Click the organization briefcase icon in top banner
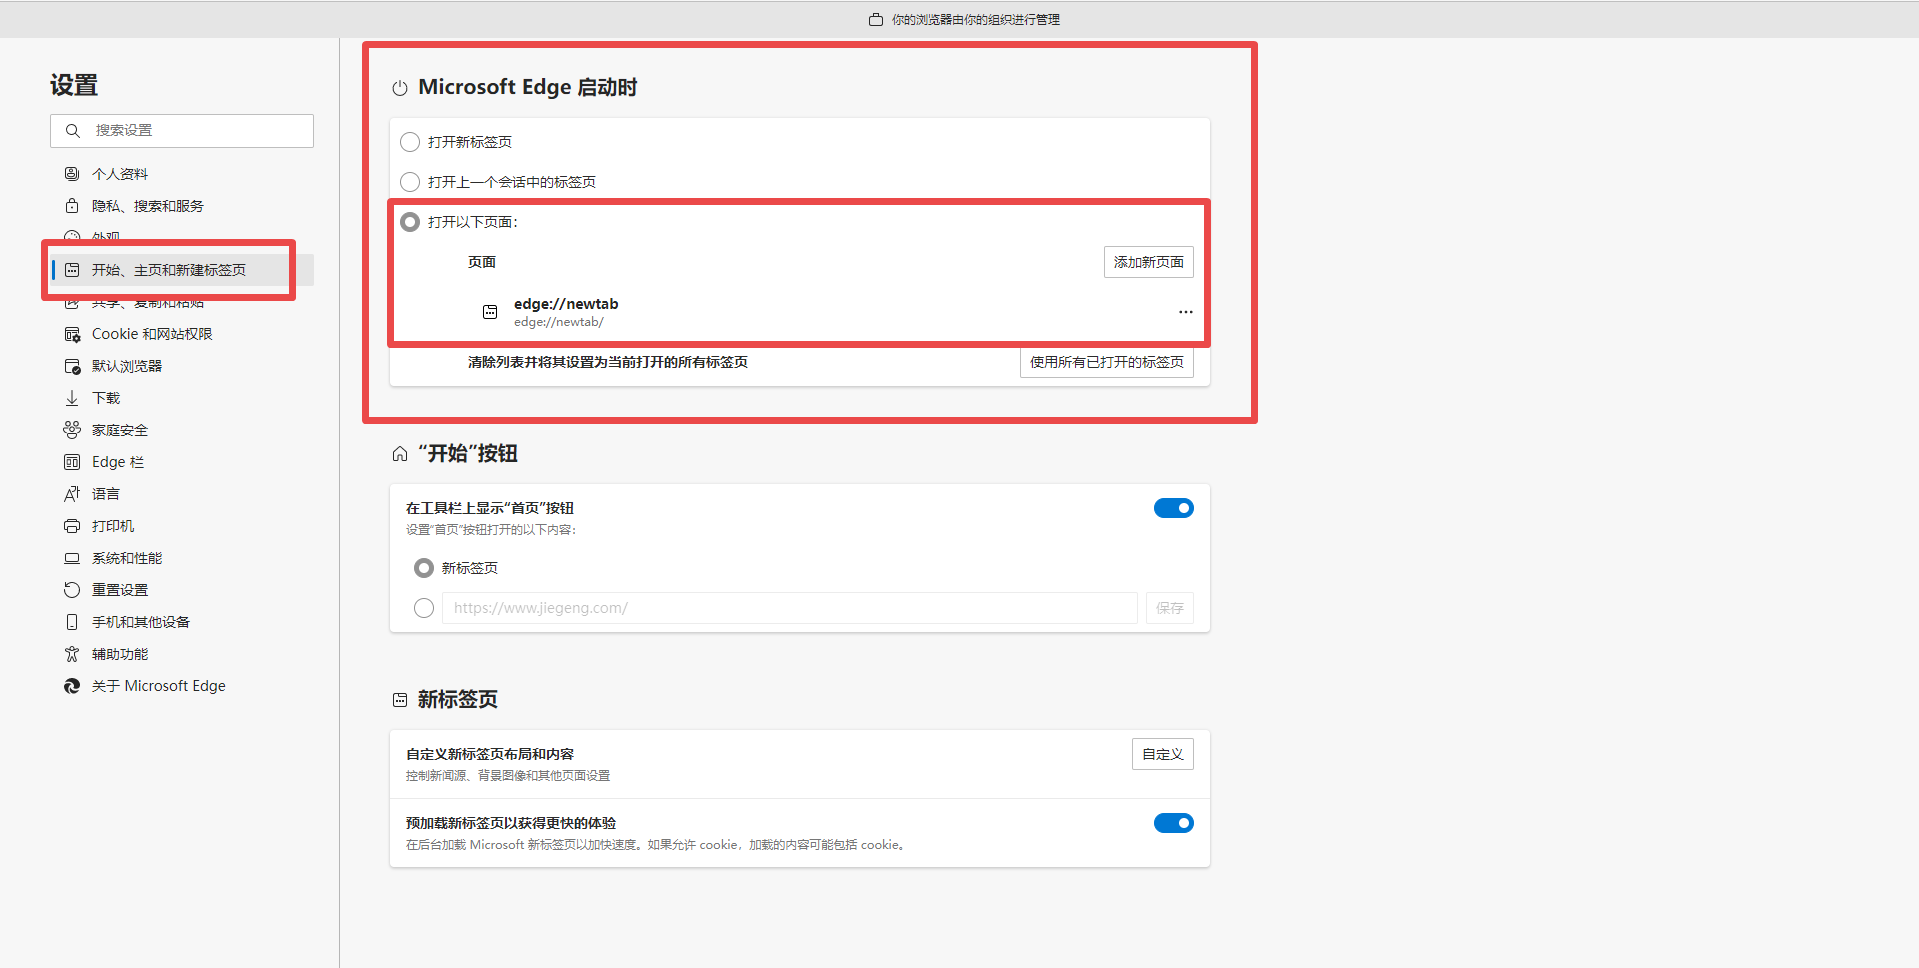Screen dimensions: 1919x968 876,19
